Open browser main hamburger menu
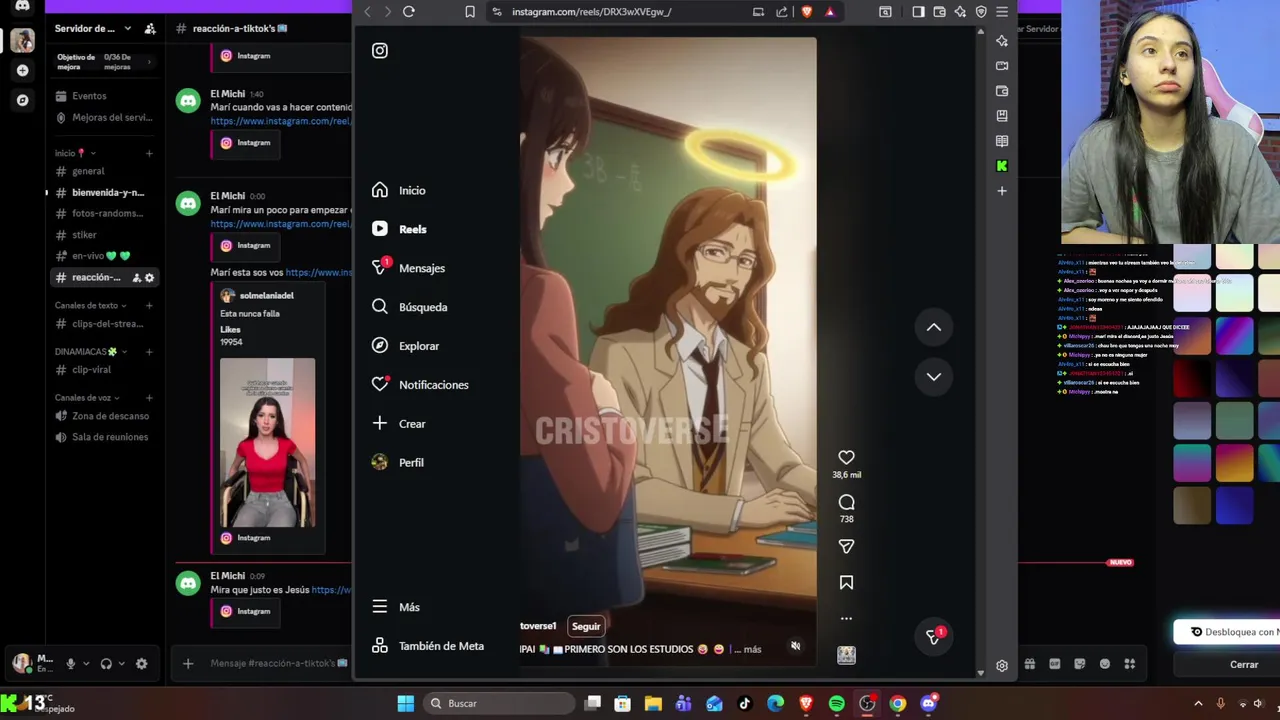Image resolution: width=1280 pixels, height=720 pixels. (1002, 12)
